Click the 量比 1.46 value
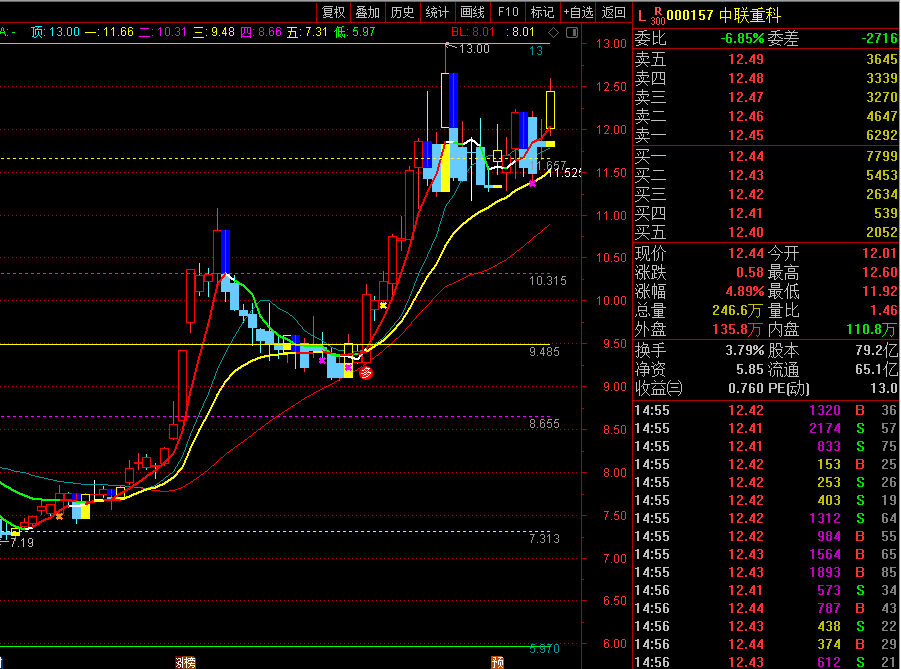The width and height of the screenshot is (901, 669). pos(884,310)
